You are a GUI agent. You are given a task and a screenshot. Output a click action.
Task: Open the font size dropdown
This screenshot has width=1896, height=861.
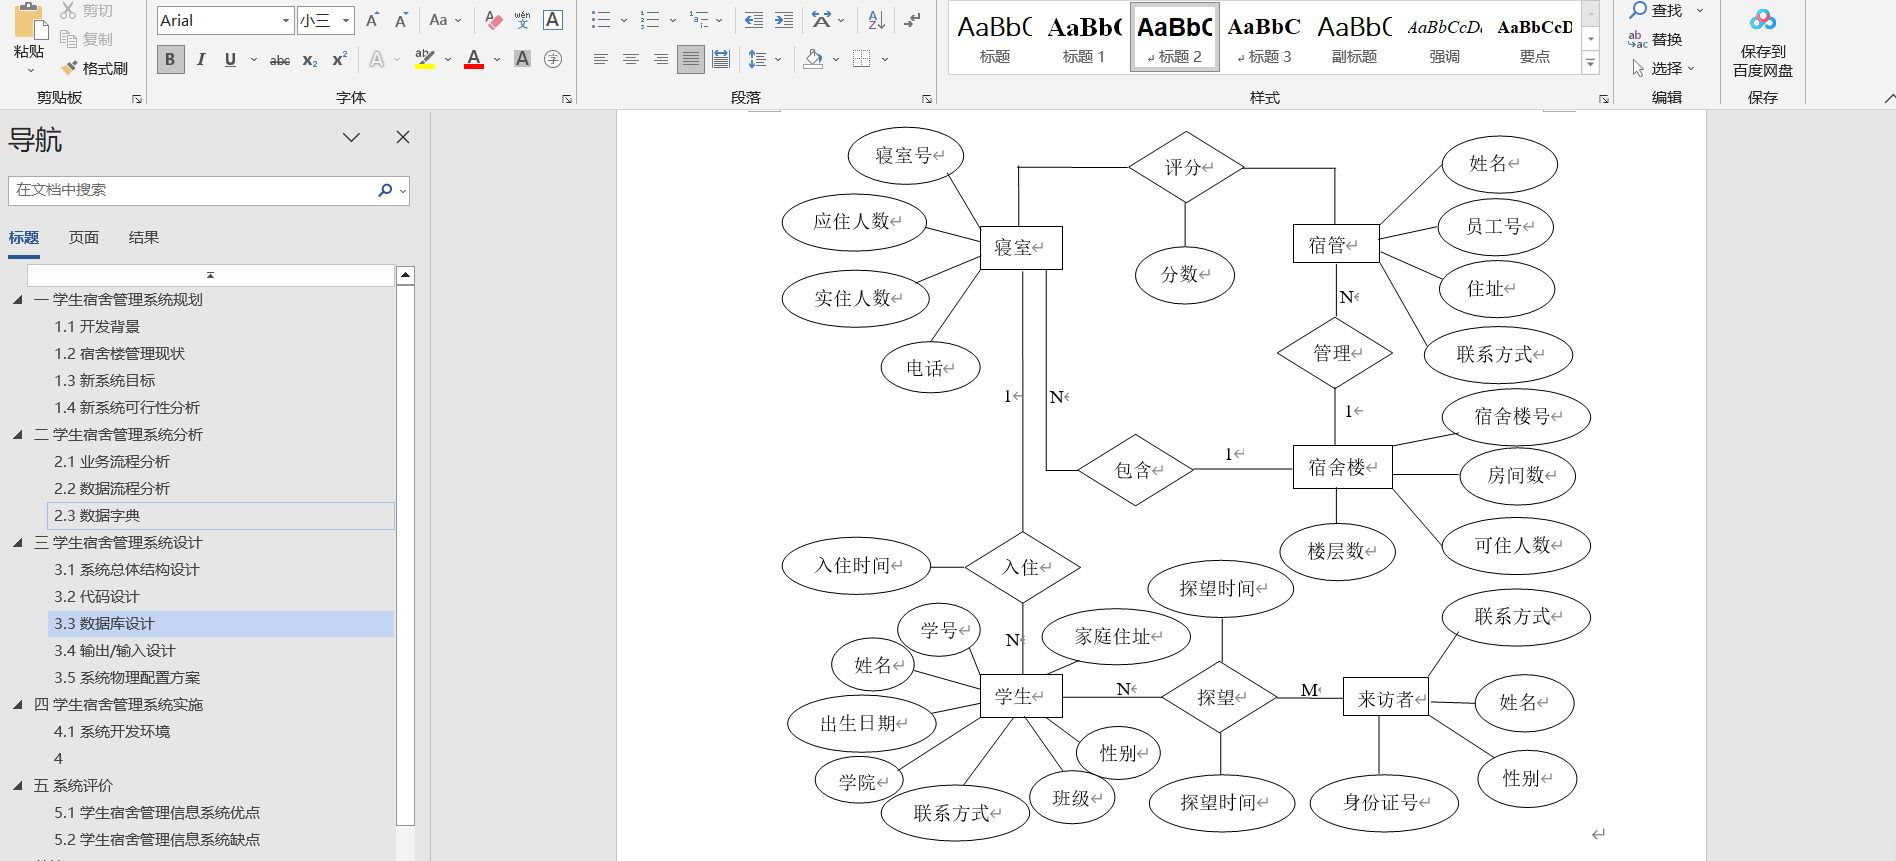click(x=346, y=20)
